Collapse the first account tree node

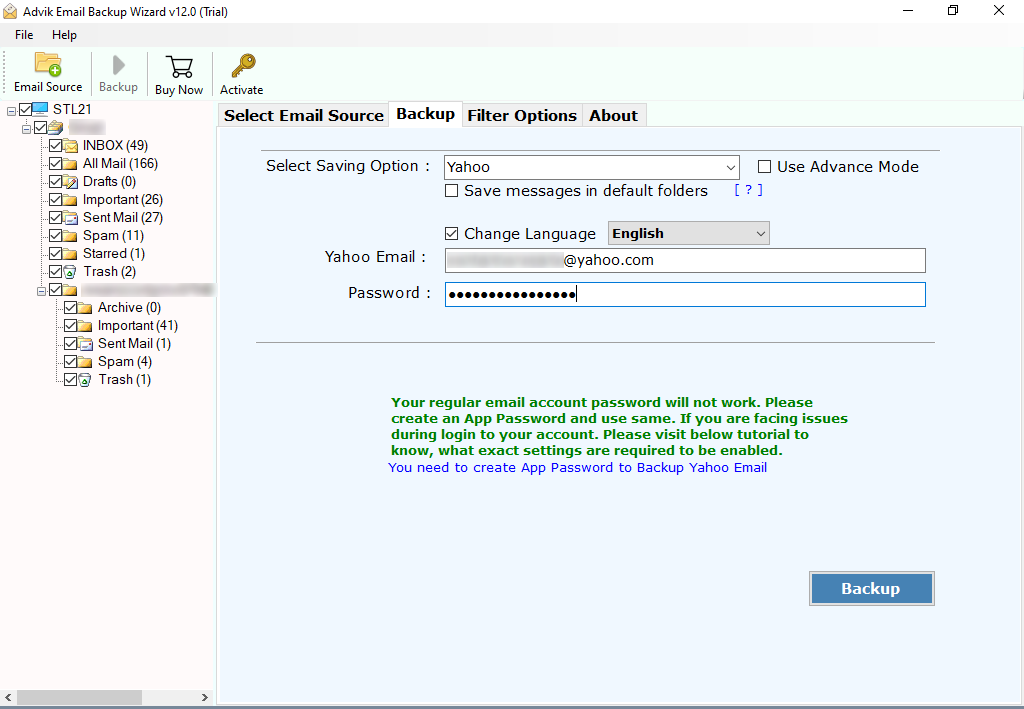click(26, 129)
